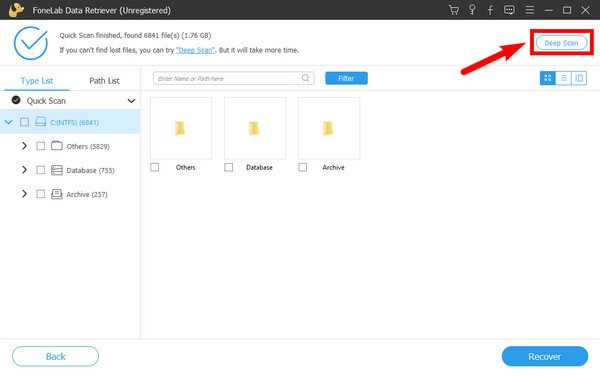Screen dimensions: 600x378
Task: Switch to detail column view
Action: 579,78
